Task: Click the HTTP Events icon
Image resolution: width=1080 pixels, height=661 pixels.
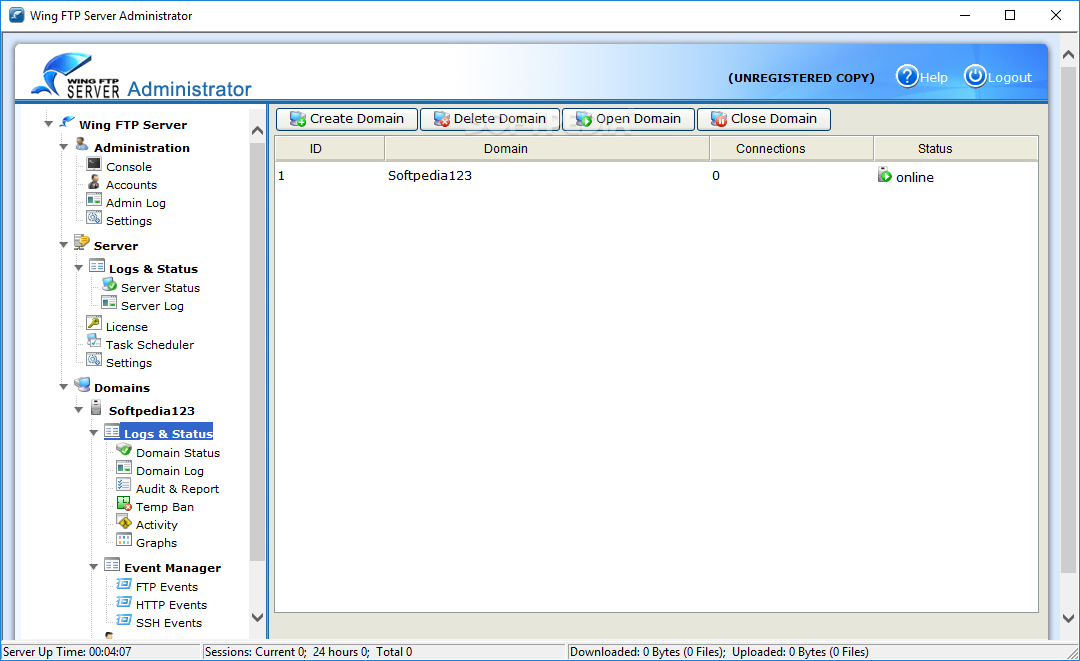Action: pos(124,602)
